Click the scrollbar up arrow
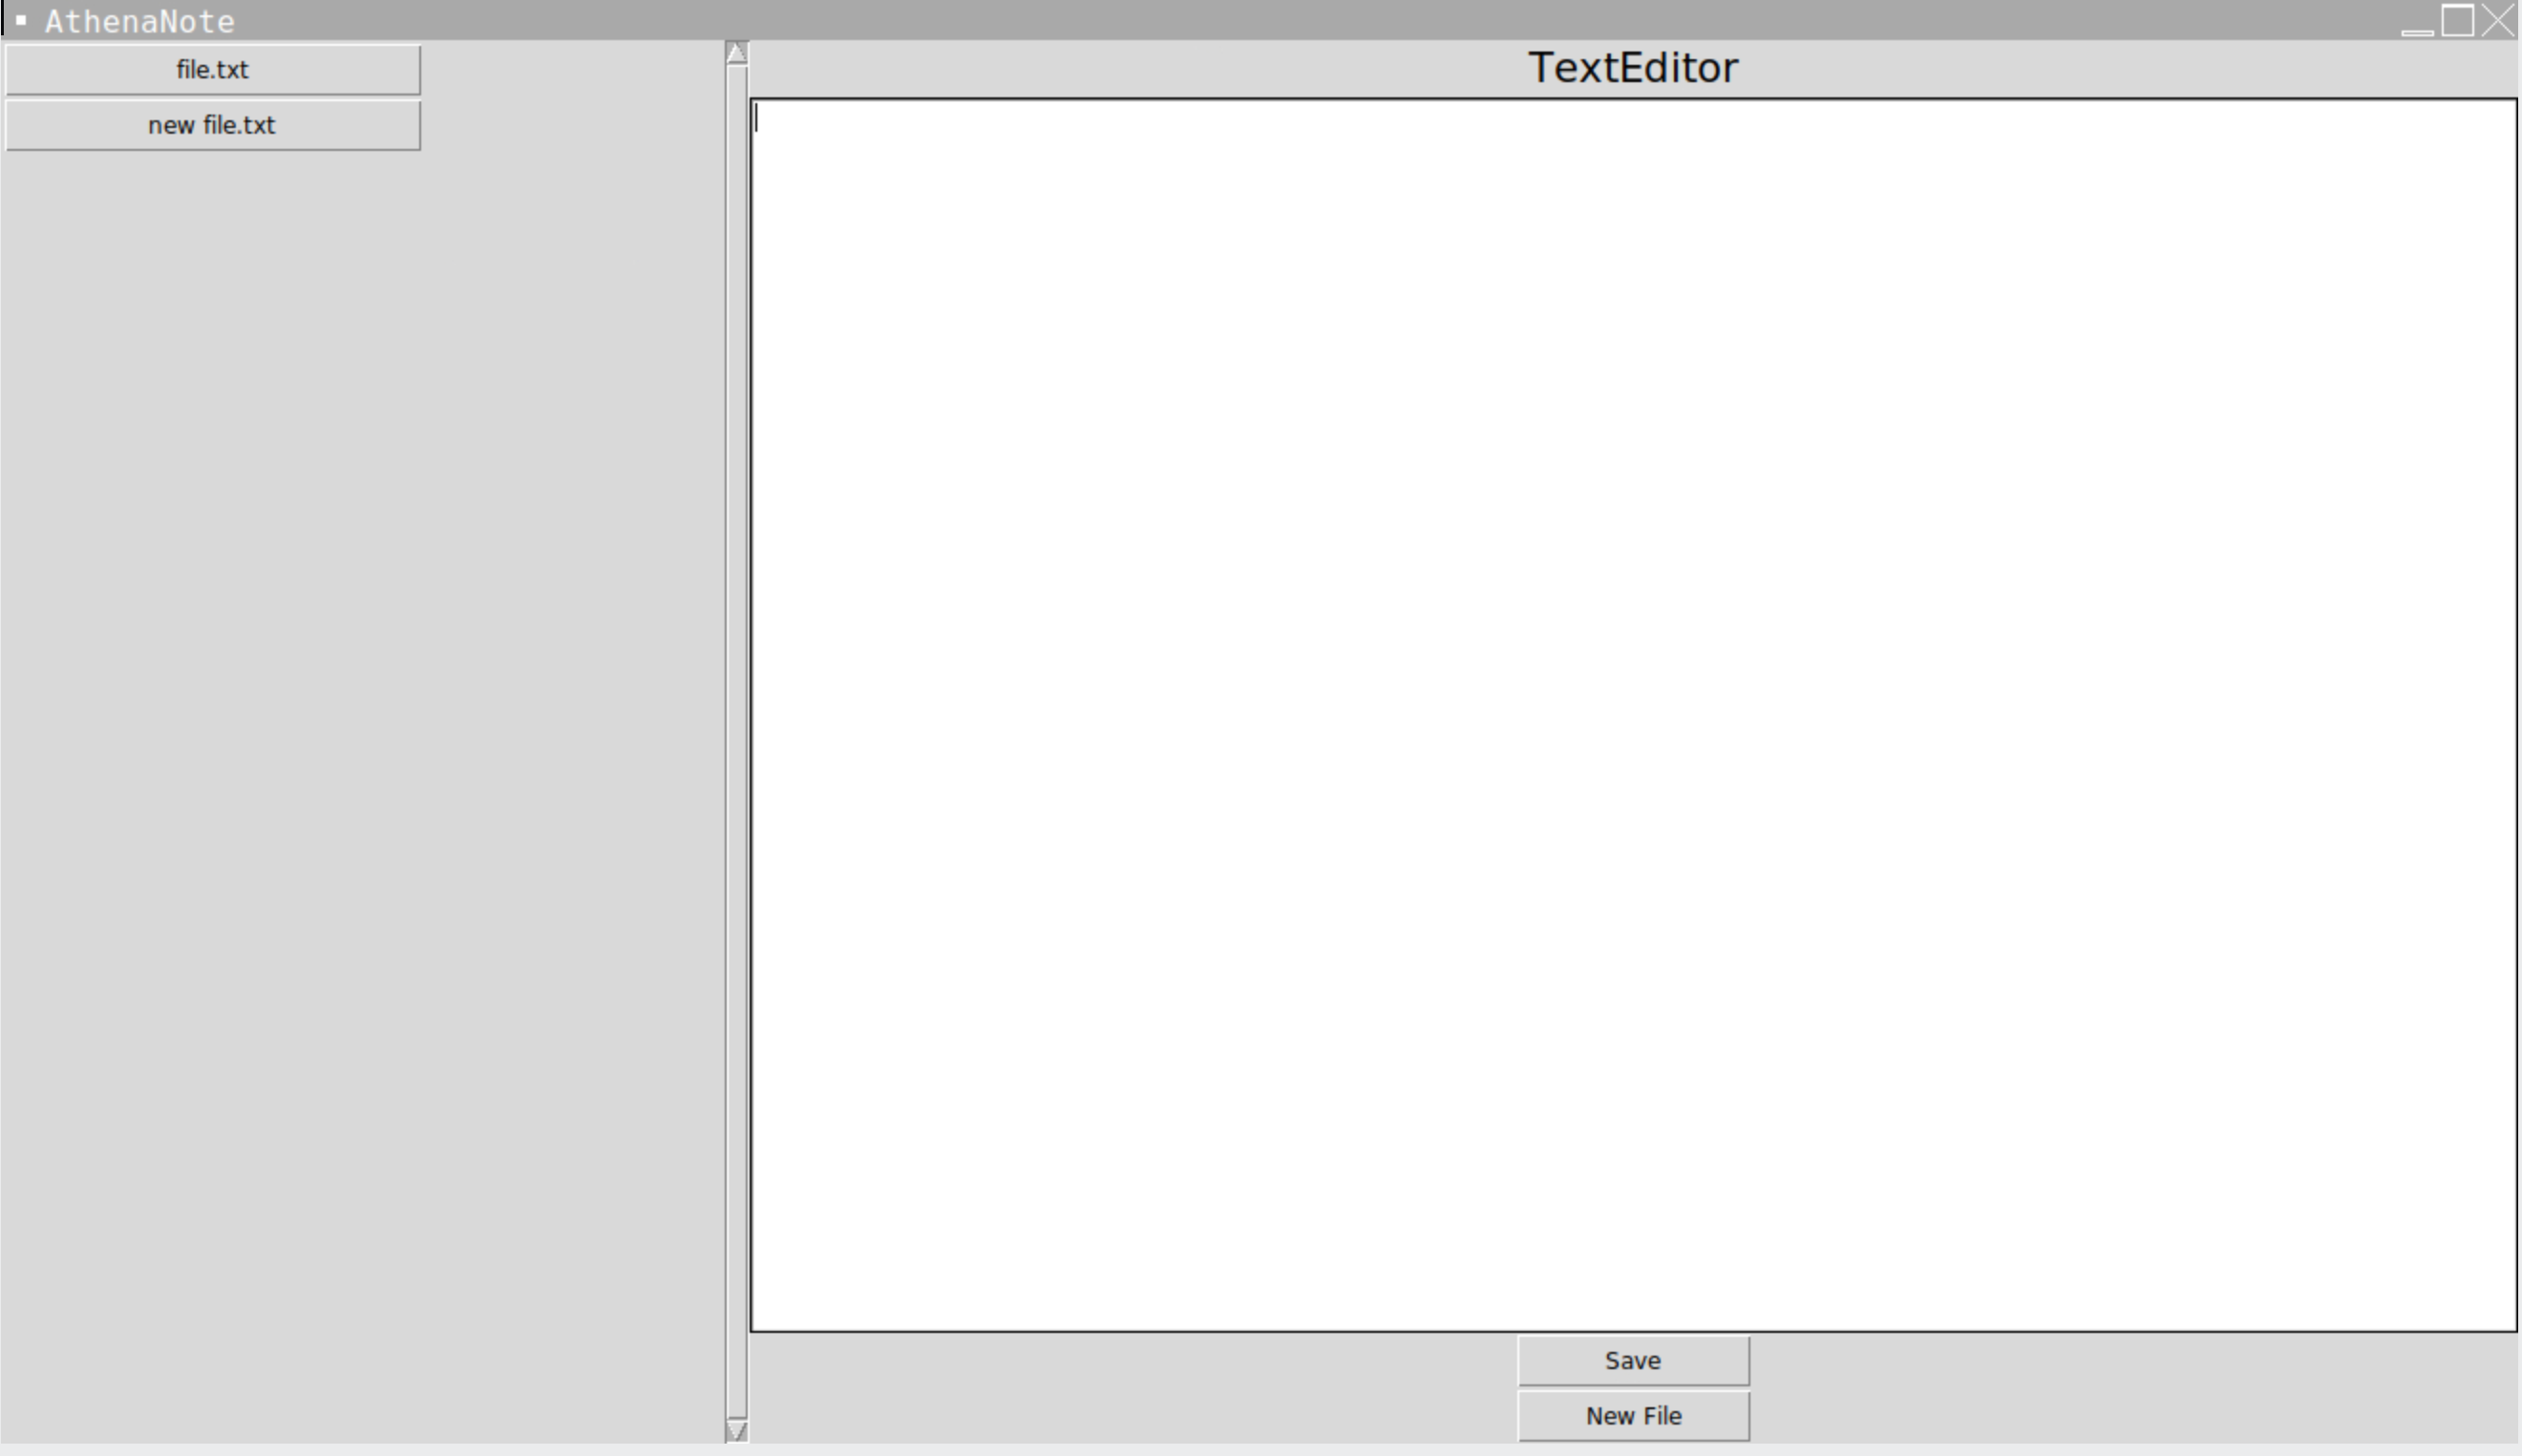2522x1456 pixels. click(x=737, y=53)
